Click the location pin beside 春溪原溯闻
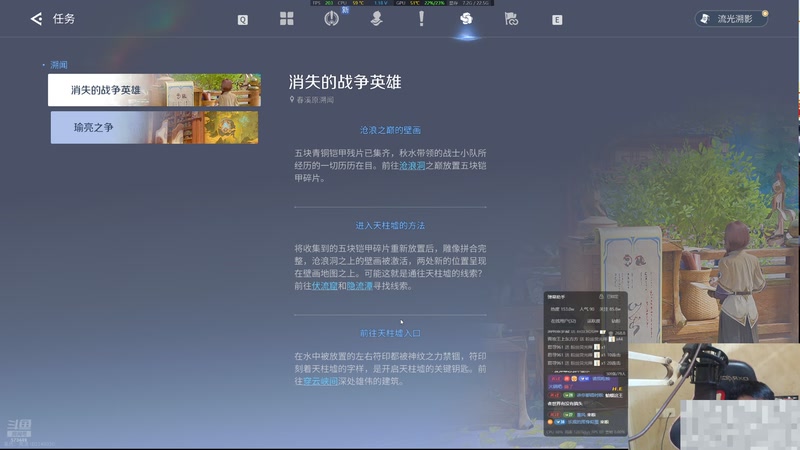The height and width of the screenshot is (450, 800). [x=292, y=99]
